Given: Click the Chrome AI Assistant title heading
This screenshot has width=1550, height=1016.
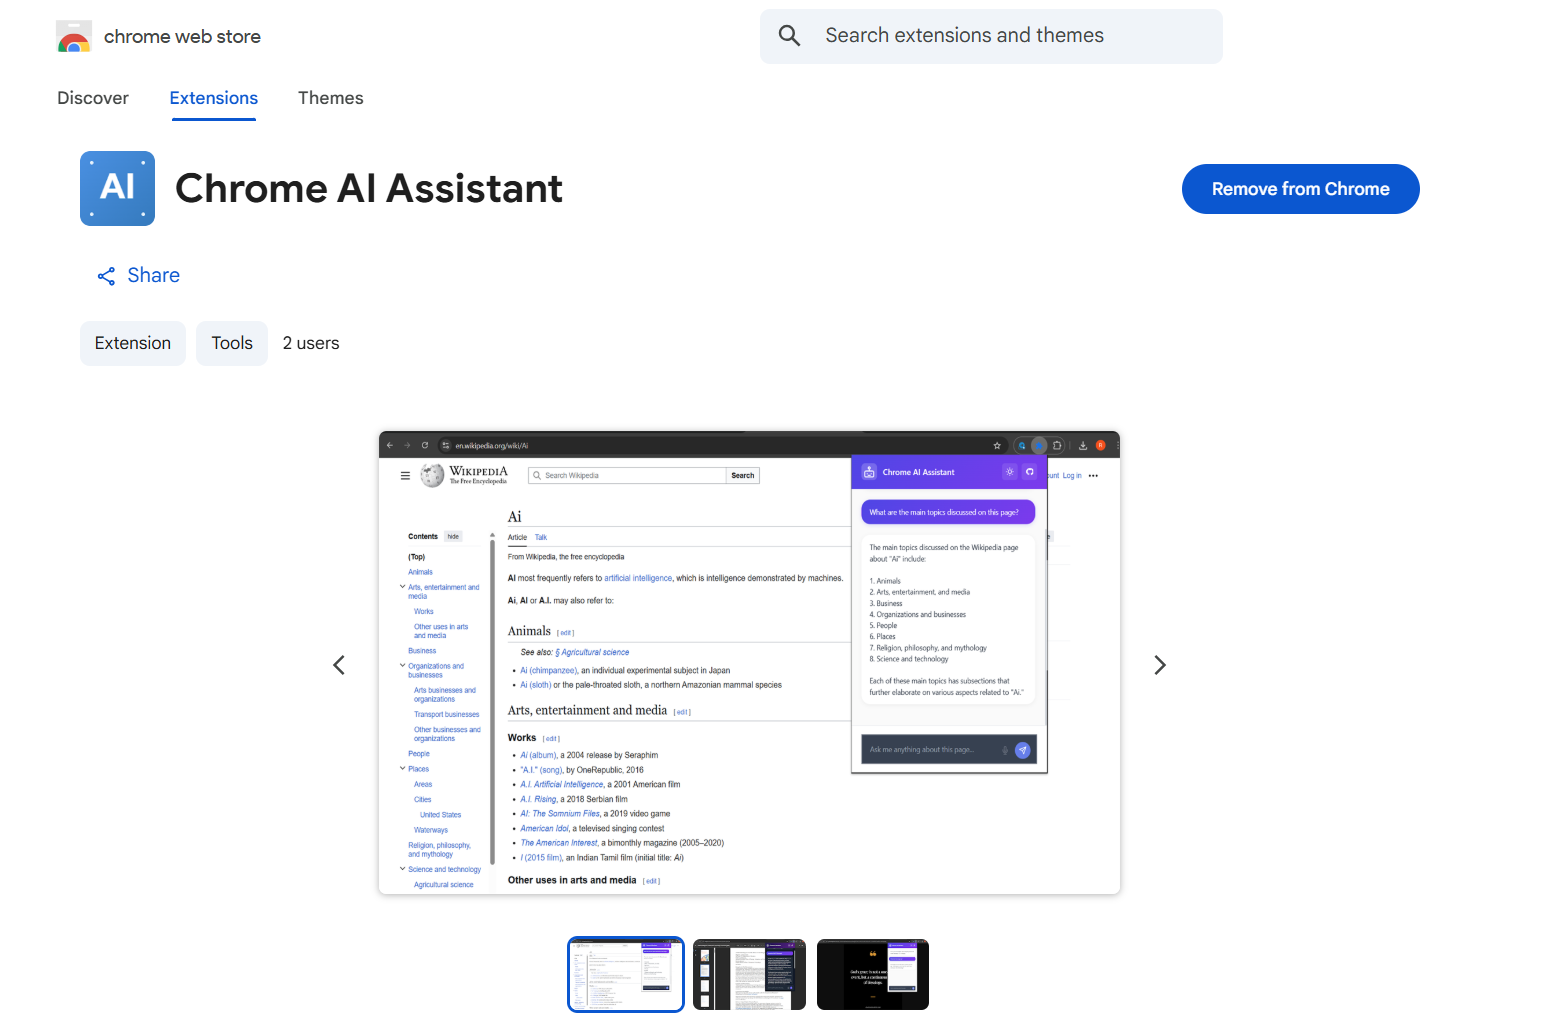Looking at the screenshot, I should [x=369, y=188].
